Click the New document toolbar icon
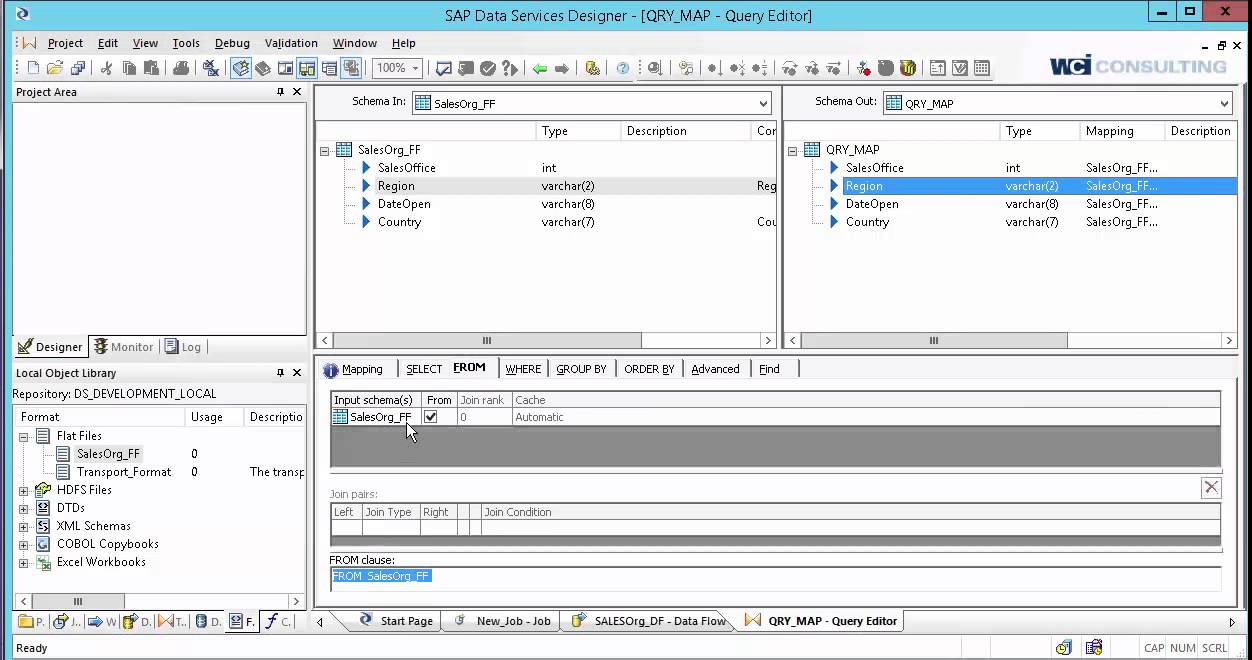 (x=33, y=68)
